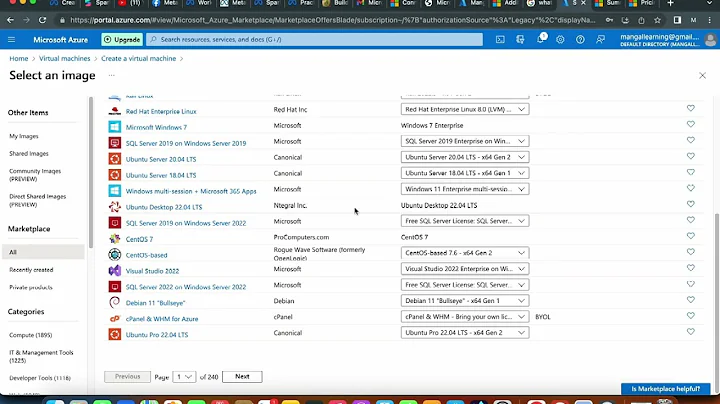The image size is (720, 404).
Task: Expand Ubuntu Server 20.04 LTS x64 Gen 2 dropdown
Action: point(465,157)
